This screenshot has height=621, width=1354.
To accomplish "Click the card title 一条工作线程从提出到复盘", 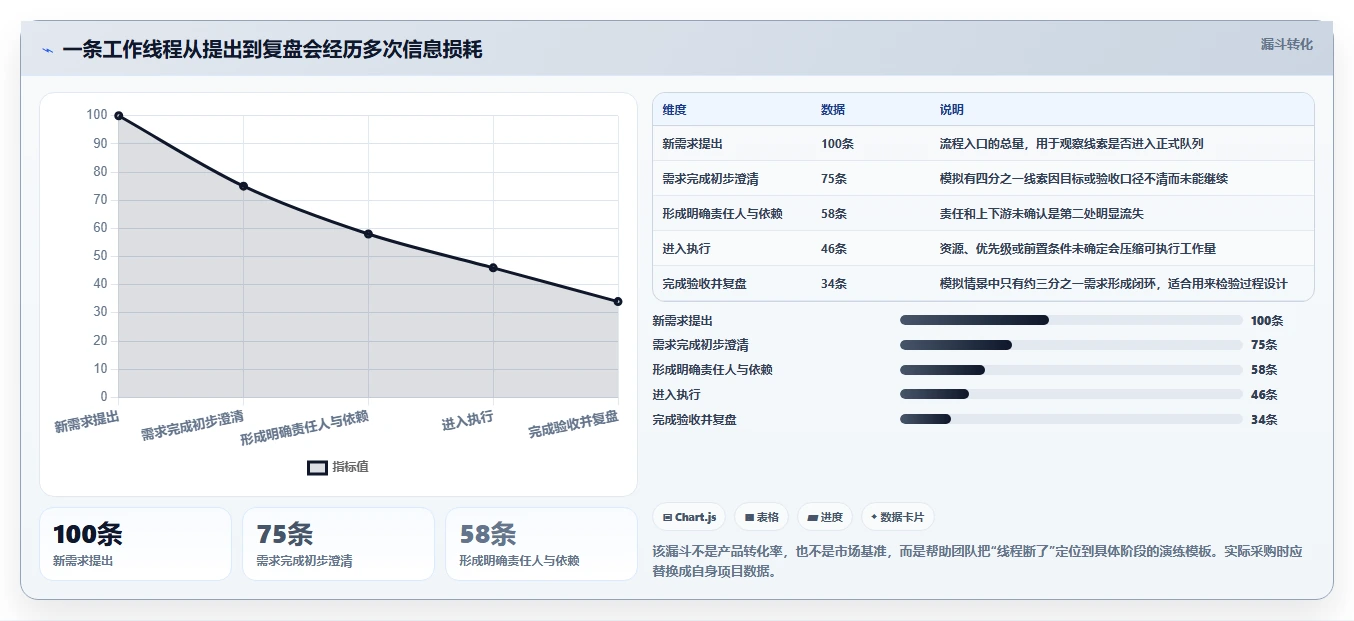I will [272, 50].
